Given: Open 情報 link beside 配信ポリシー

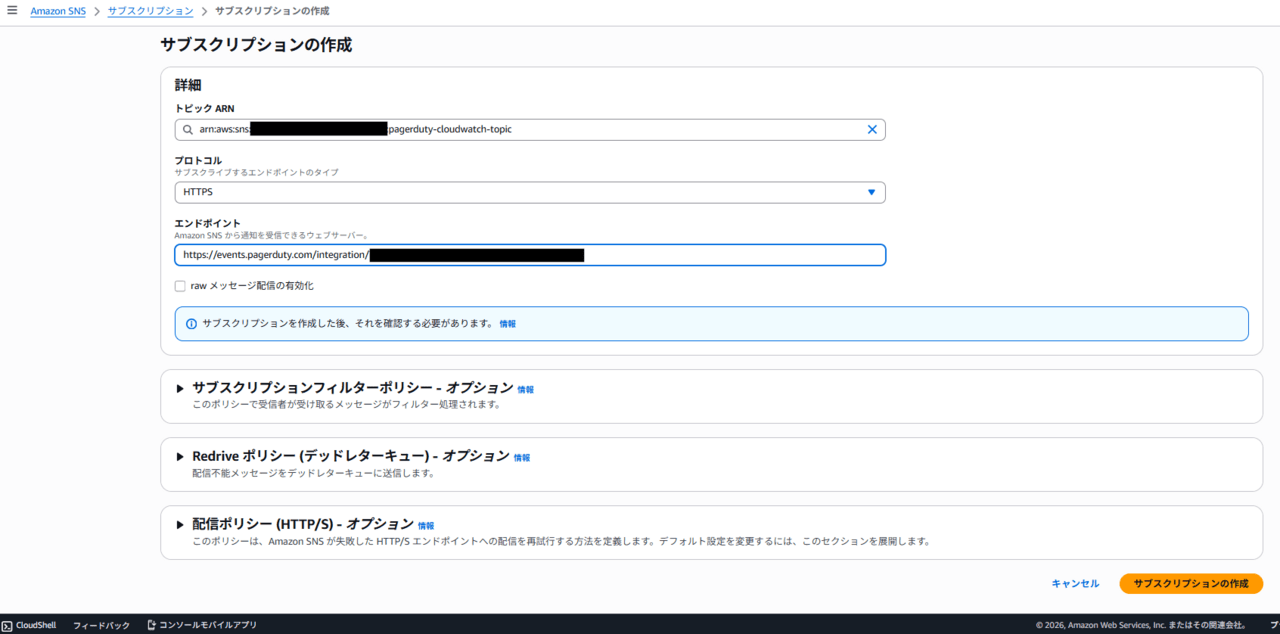Looking at the screenshot, I should pyautogui.click(x=426, y=526).
